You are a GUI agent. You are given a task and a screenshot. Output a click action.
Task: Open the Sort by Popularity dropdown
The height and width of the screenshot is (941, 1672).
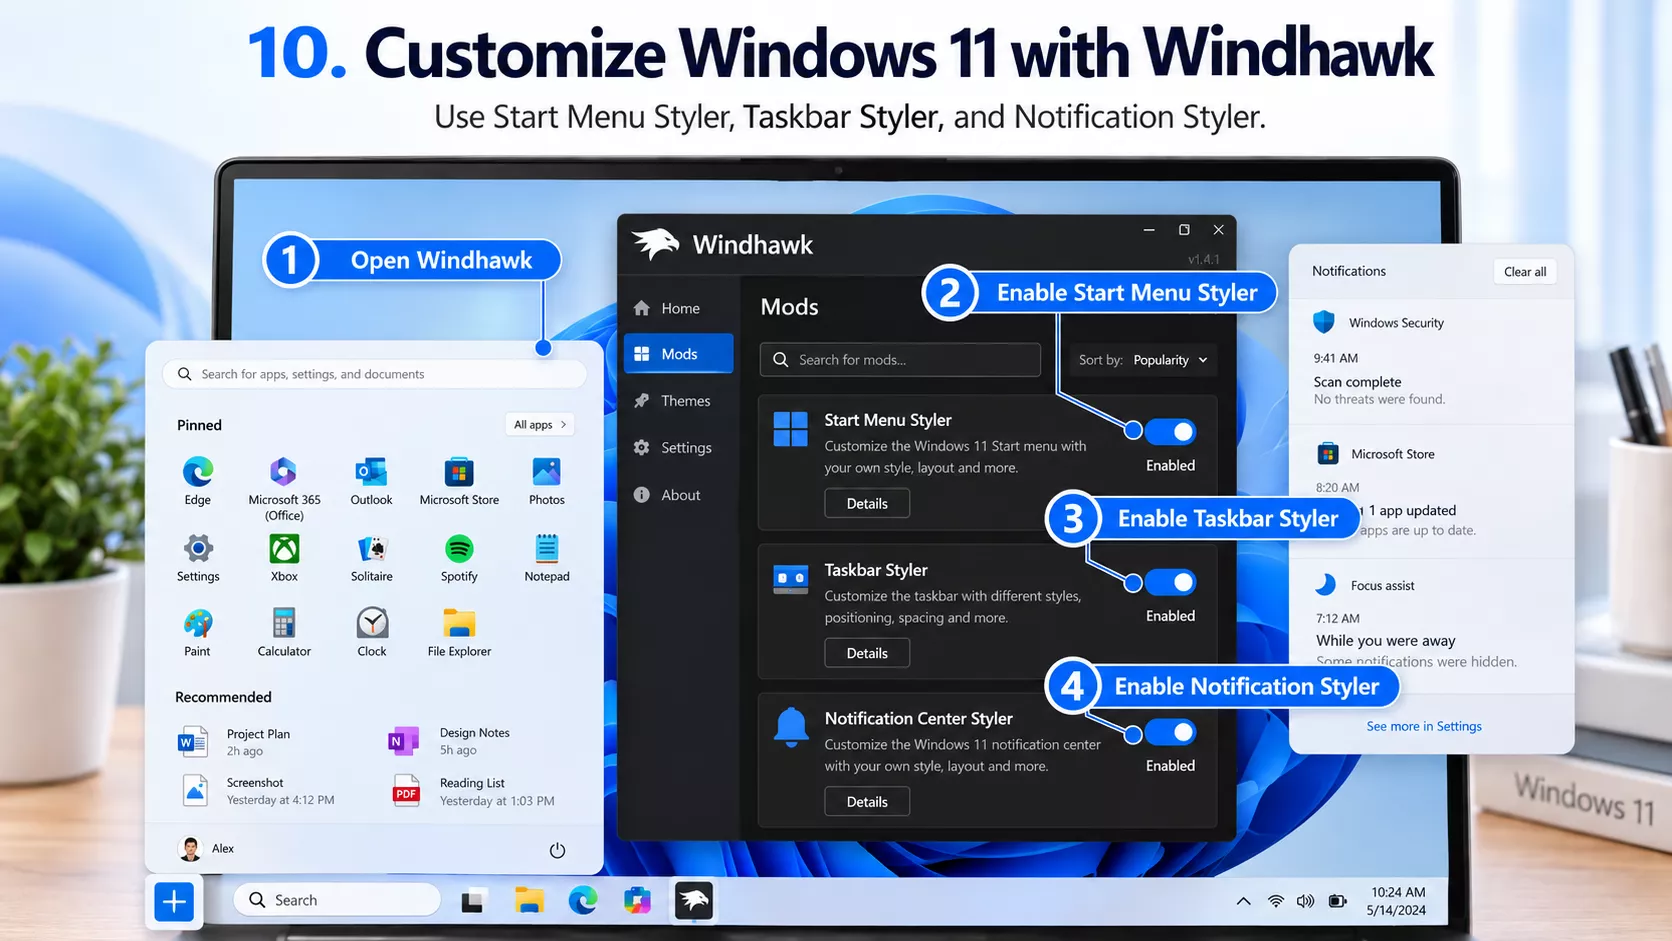pos(1144,360)
